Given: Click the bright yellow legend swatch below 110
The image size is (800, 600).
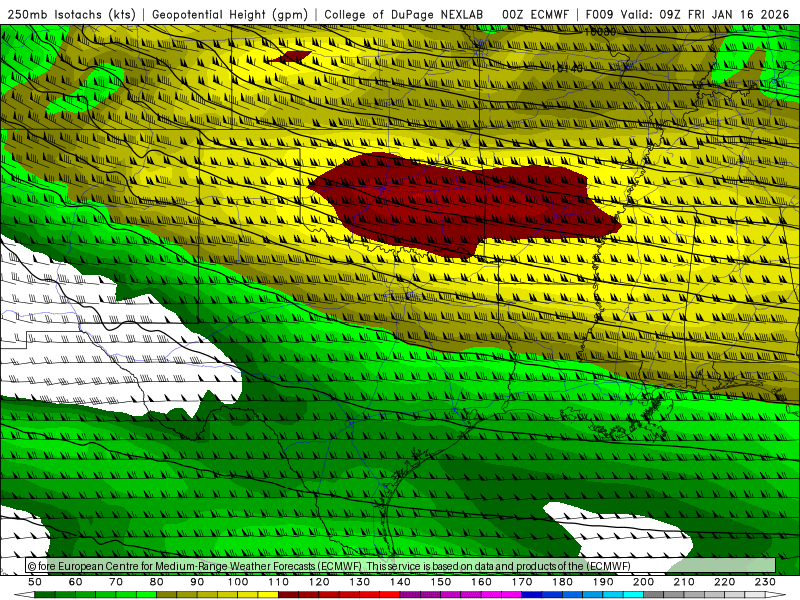Looking at the screenshot, I should pyautogui.click(x=268, y=595).
